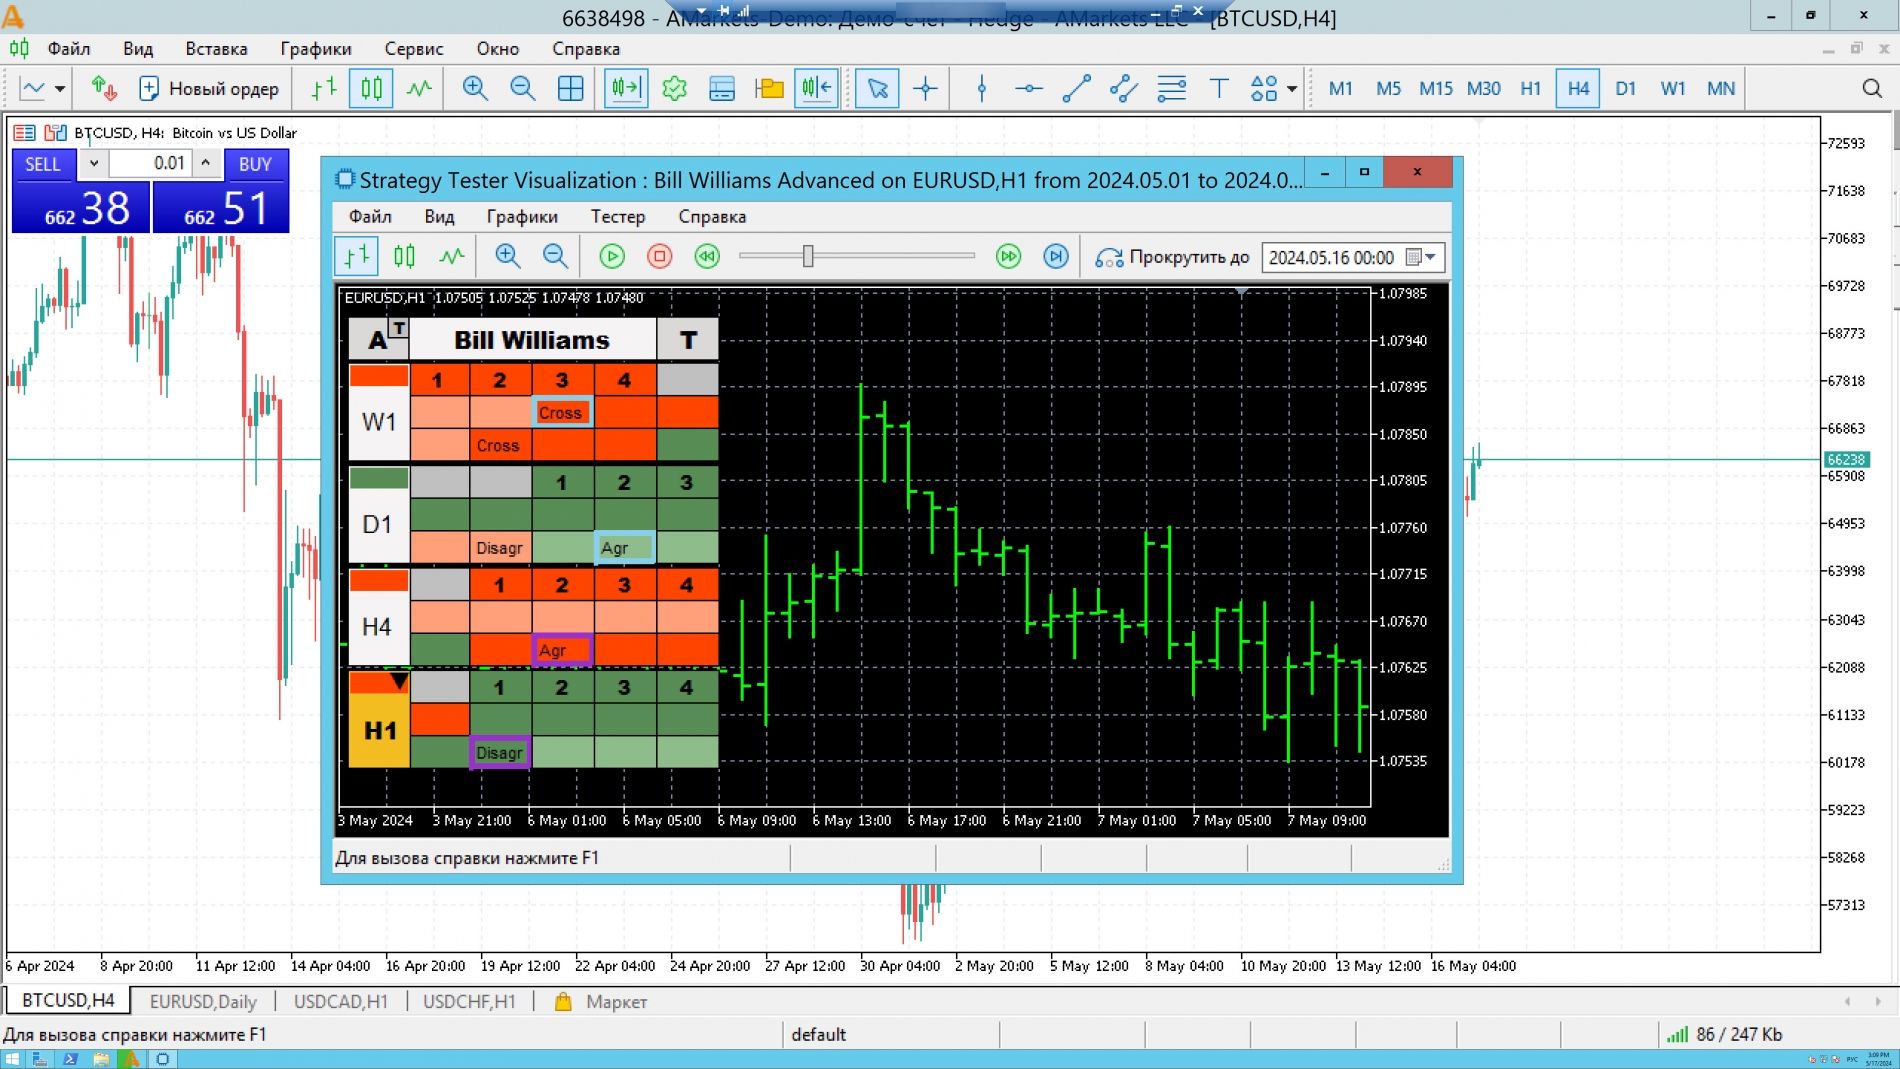Switch to the EURUSD,Daily chart tab
Screen dimensions: 1900x1069
203,1001
